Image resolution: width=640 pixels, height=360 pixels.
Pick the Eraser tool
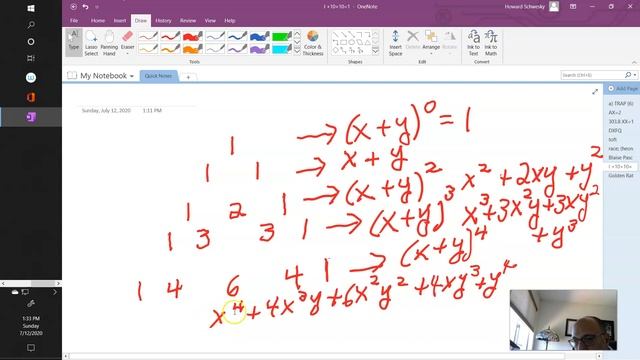pyautogui.click(x=127, y=40)
